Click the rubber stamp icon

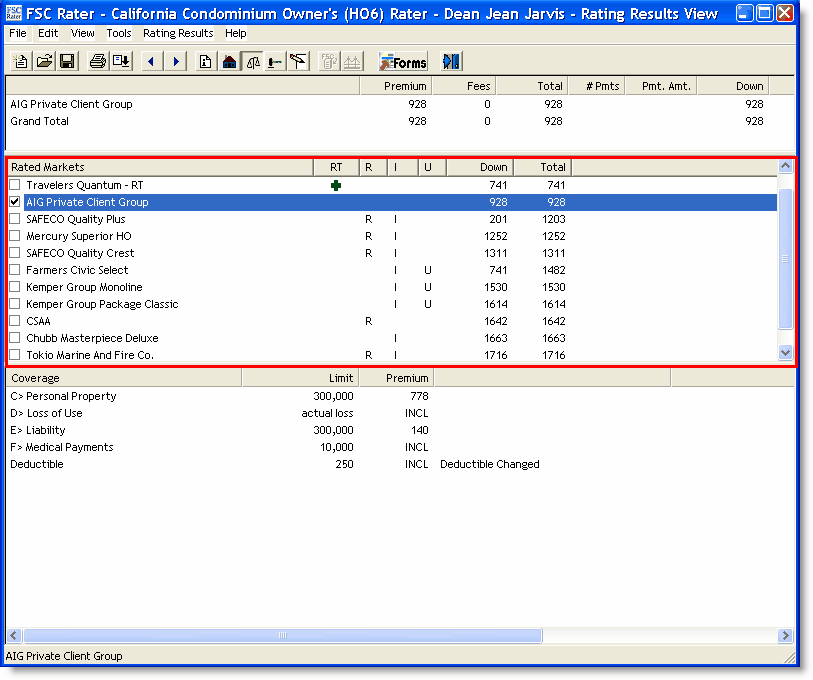[275, 62]
